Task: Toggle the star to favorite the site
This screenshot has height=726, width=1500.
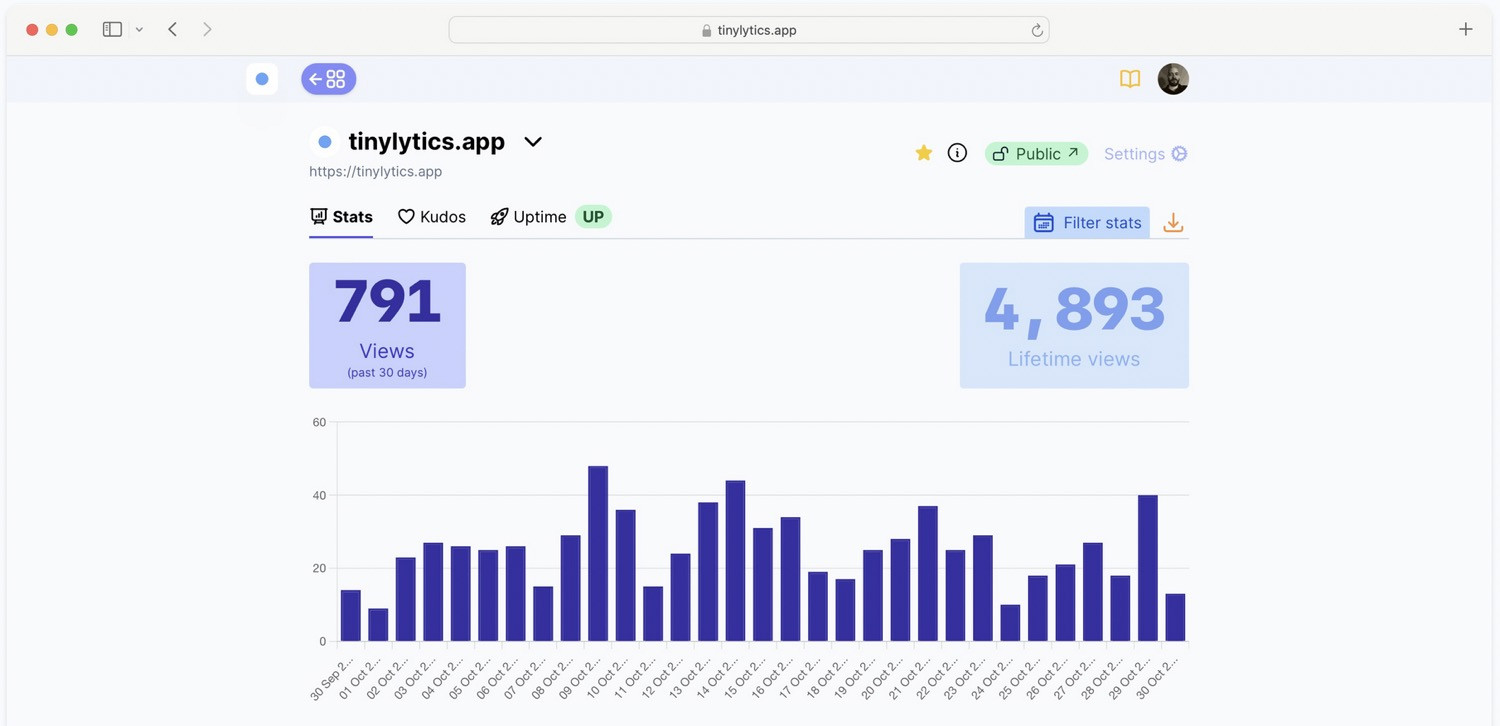Action: (x=923, y=153)
